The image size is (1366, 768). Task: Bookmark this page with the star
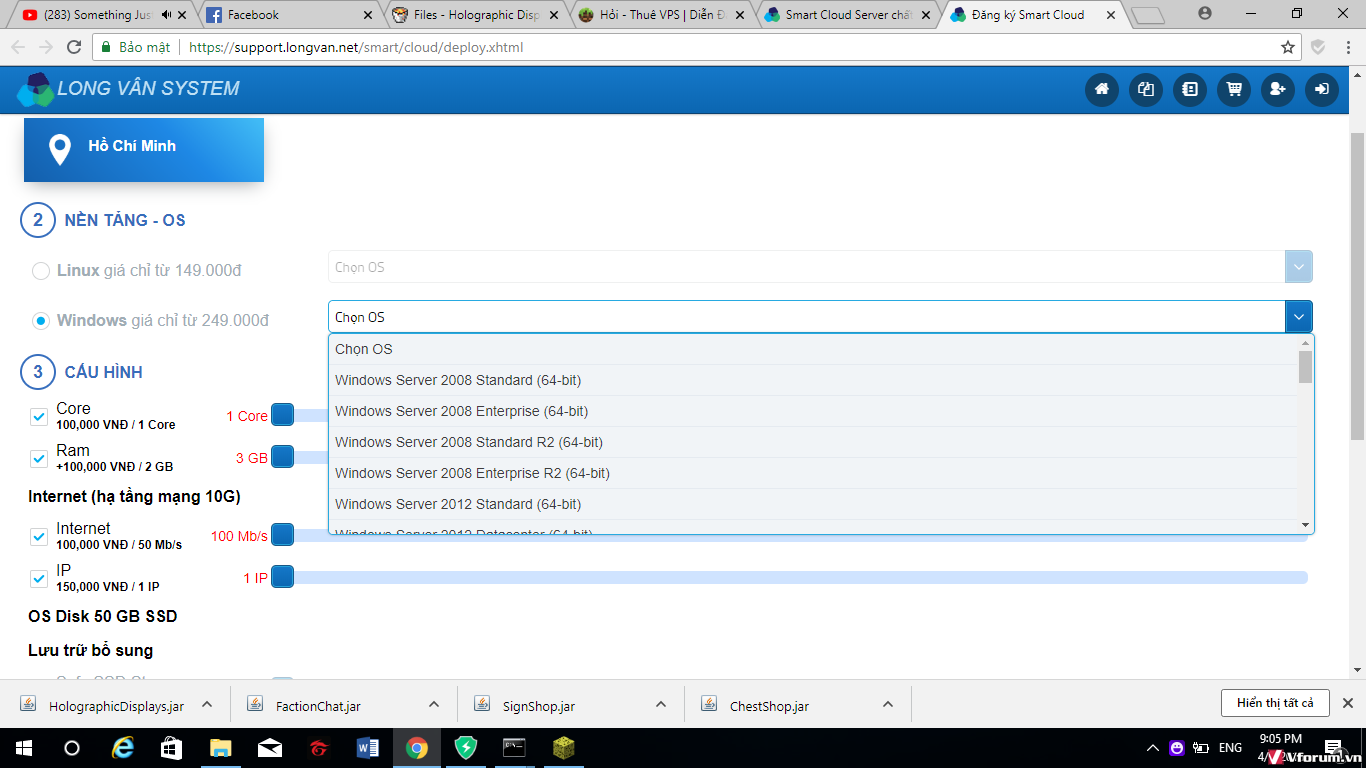(1288, 47)
